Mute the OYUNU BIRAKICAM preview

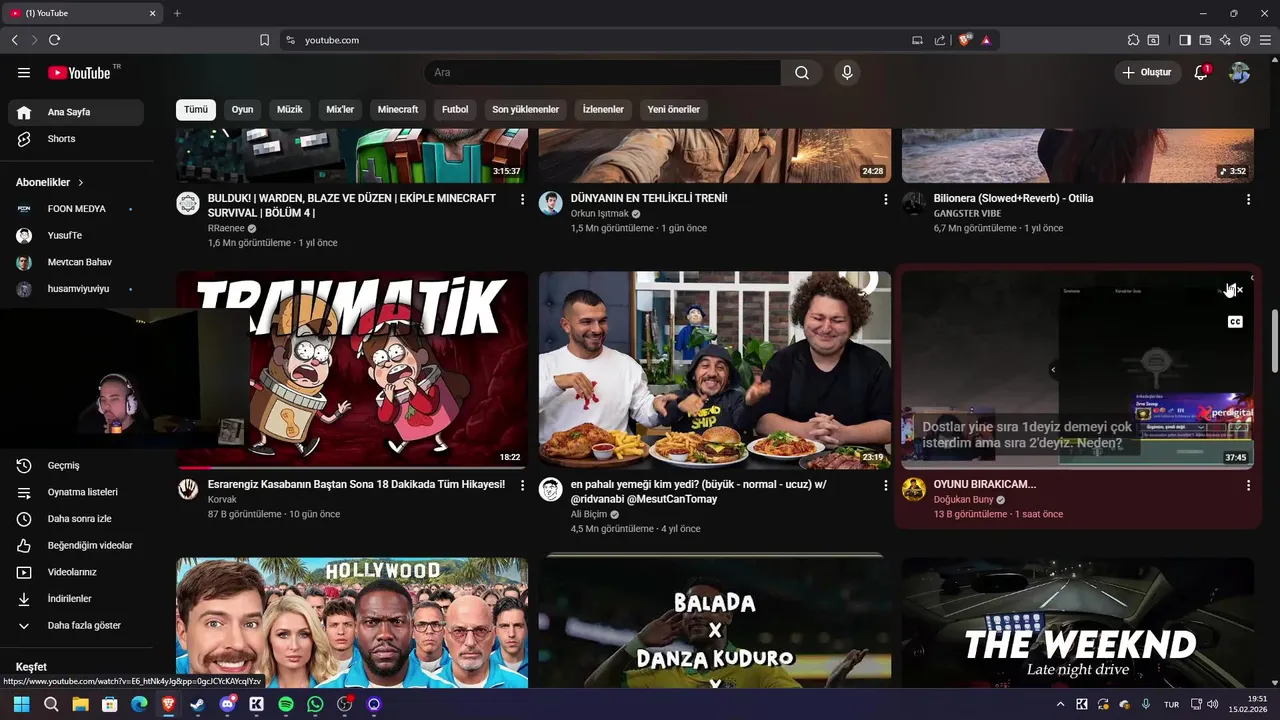tap(1235, 290)
